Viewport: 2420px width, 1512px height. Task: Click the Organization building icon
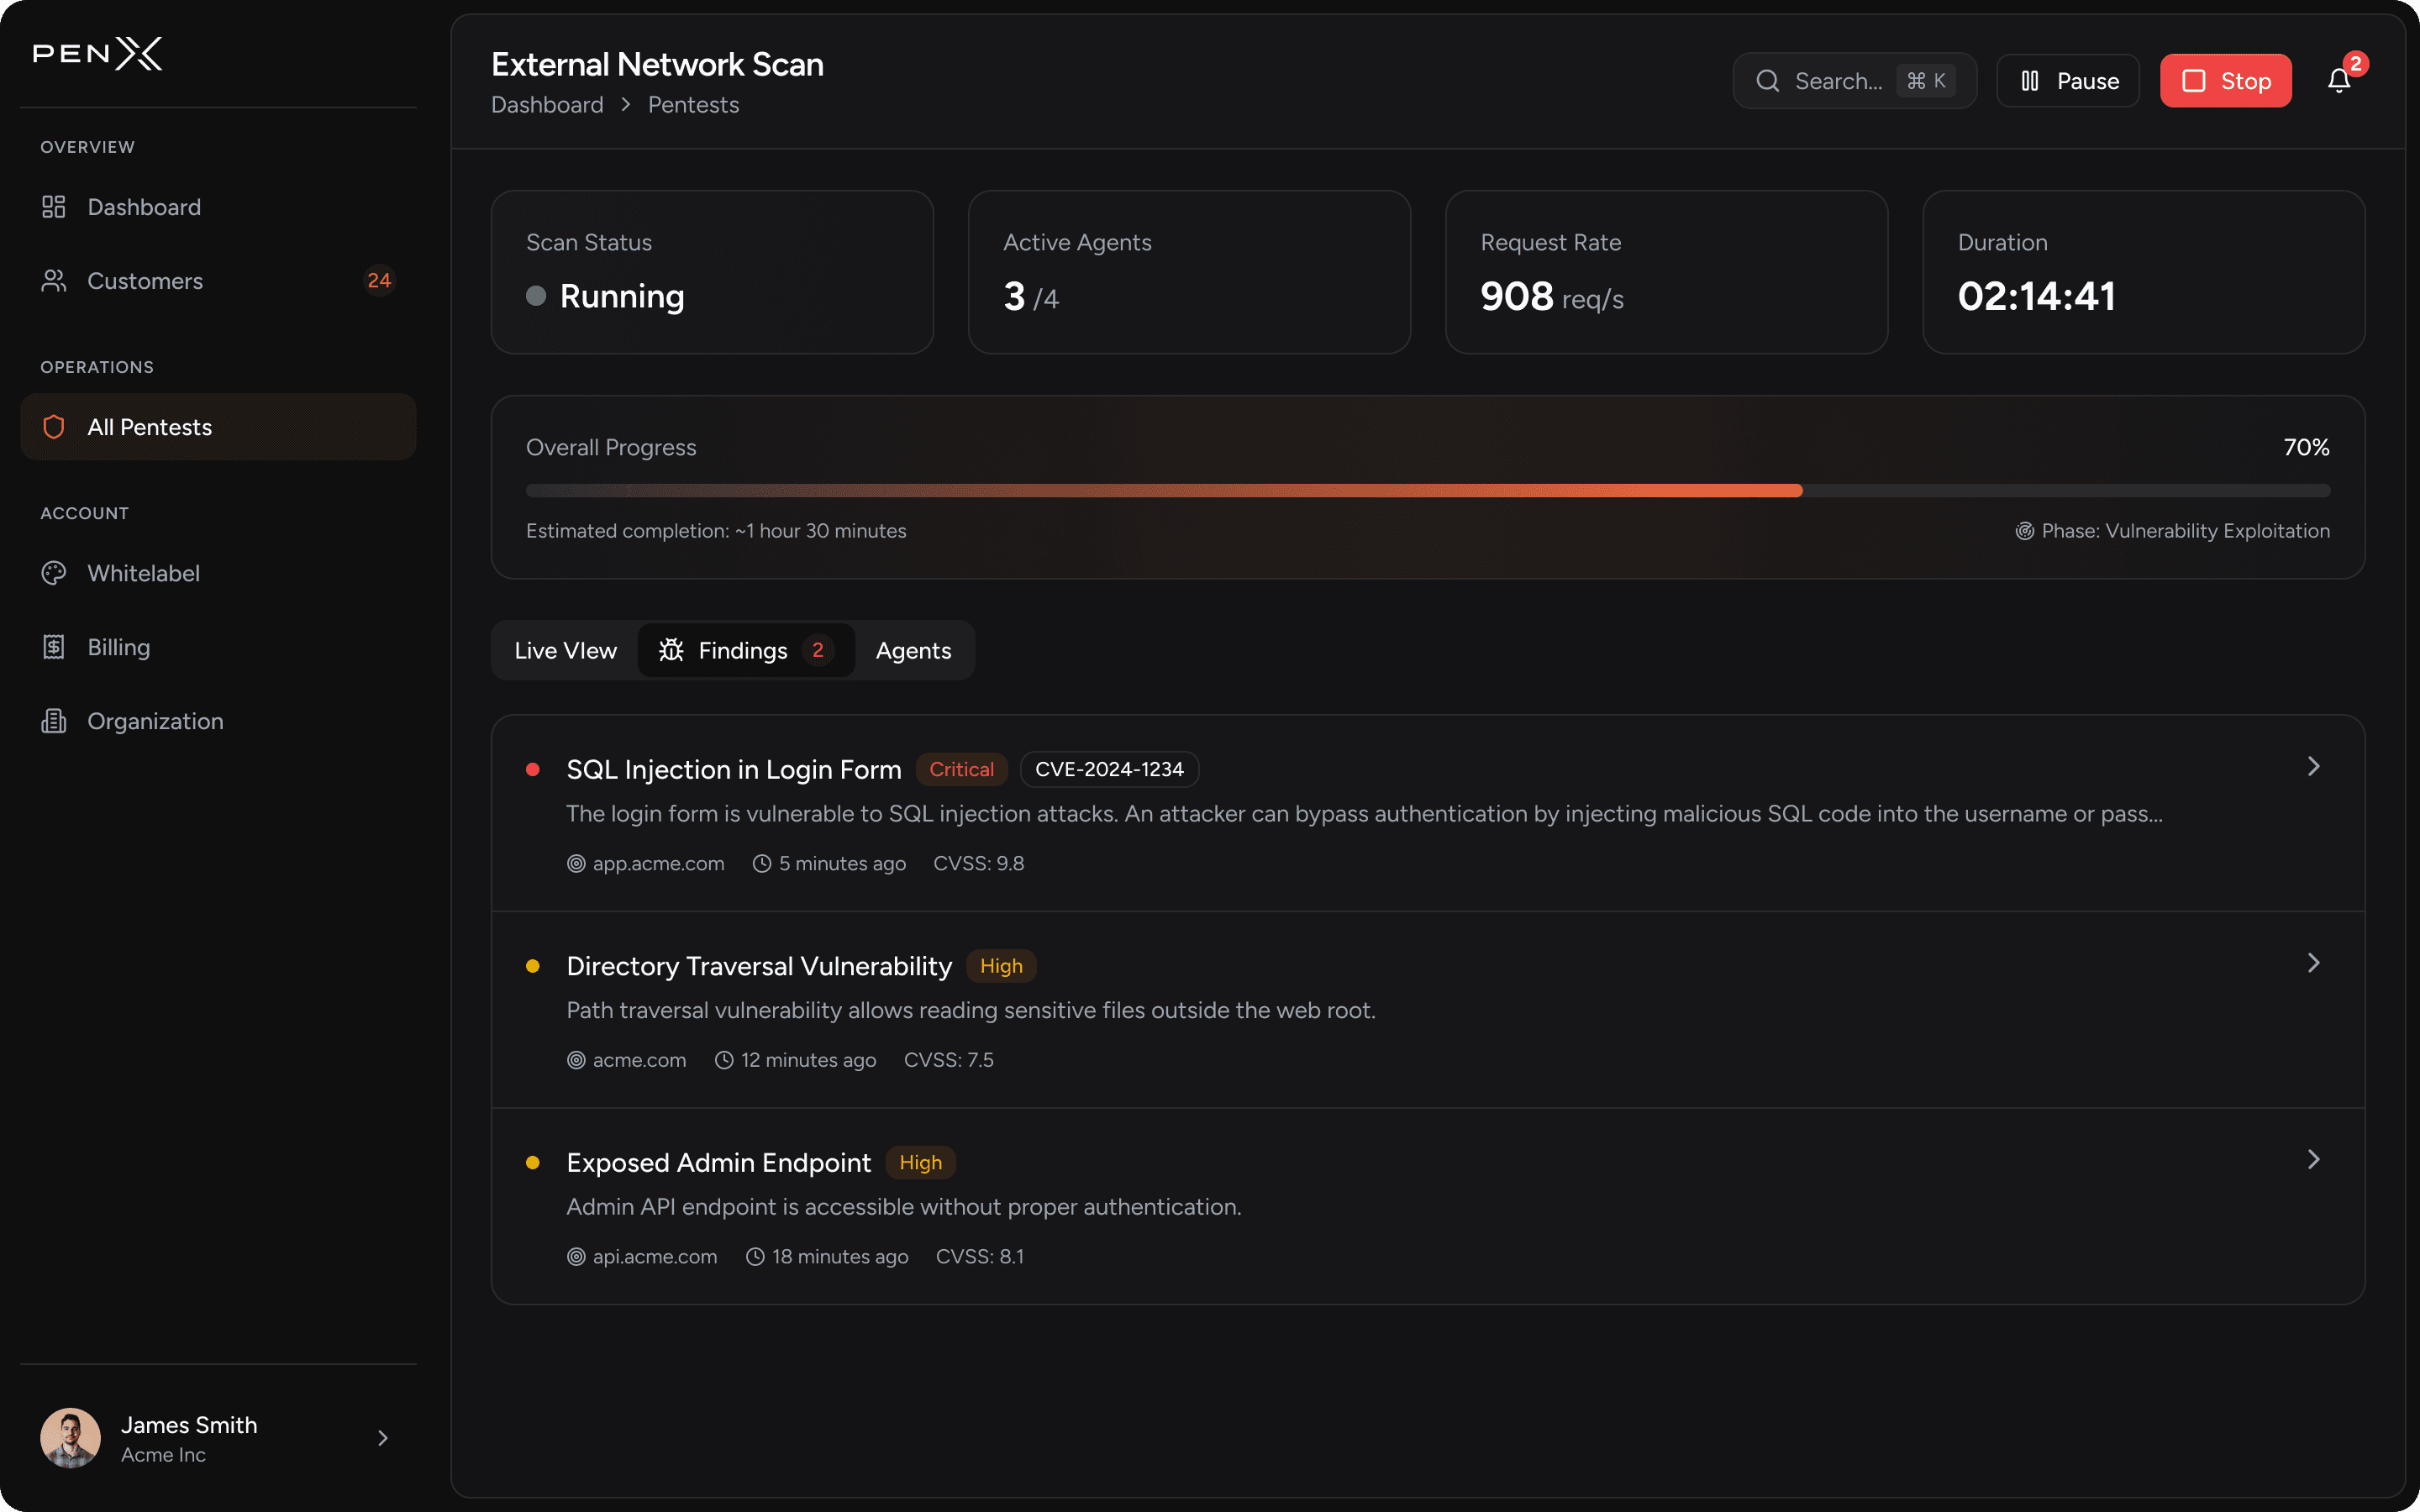[54, 721]
